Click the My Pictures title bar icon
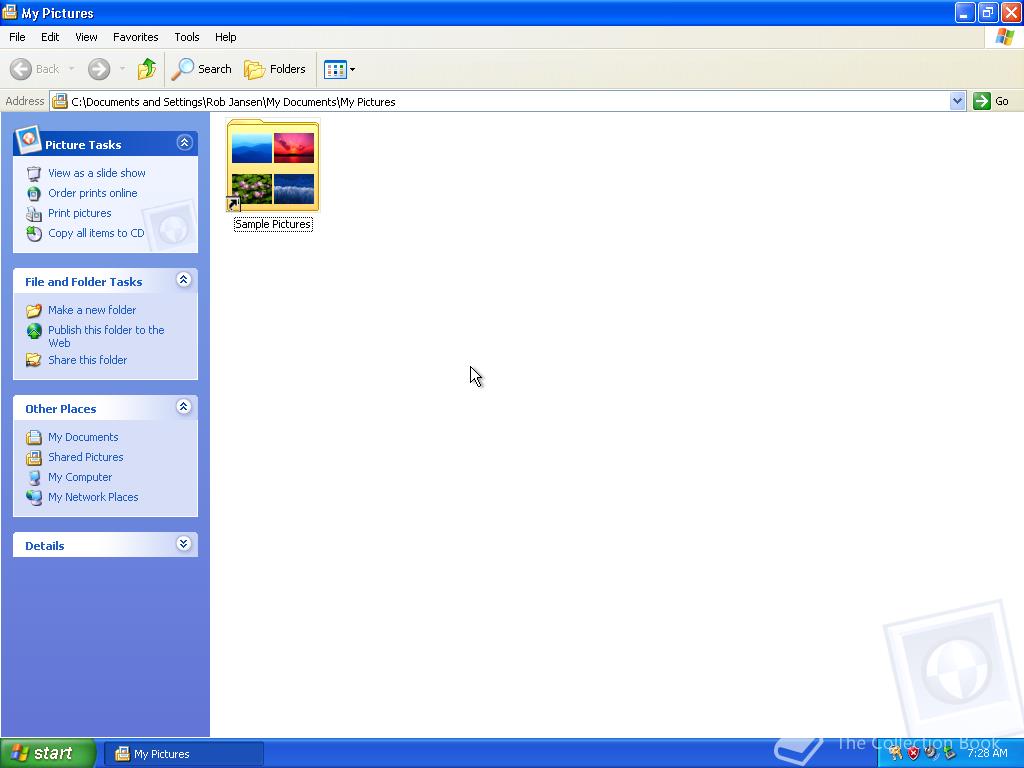The width and height of the screenshot is (1024, 768). [10, 12]
